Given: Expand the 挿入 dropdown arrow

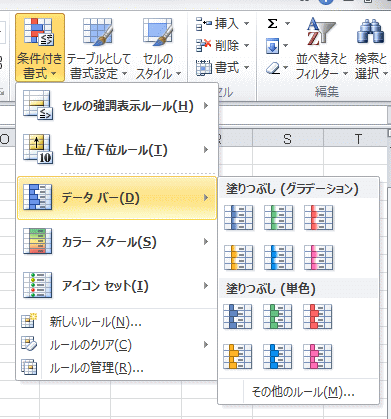Looking at the screenshot, I should [246, 24].
